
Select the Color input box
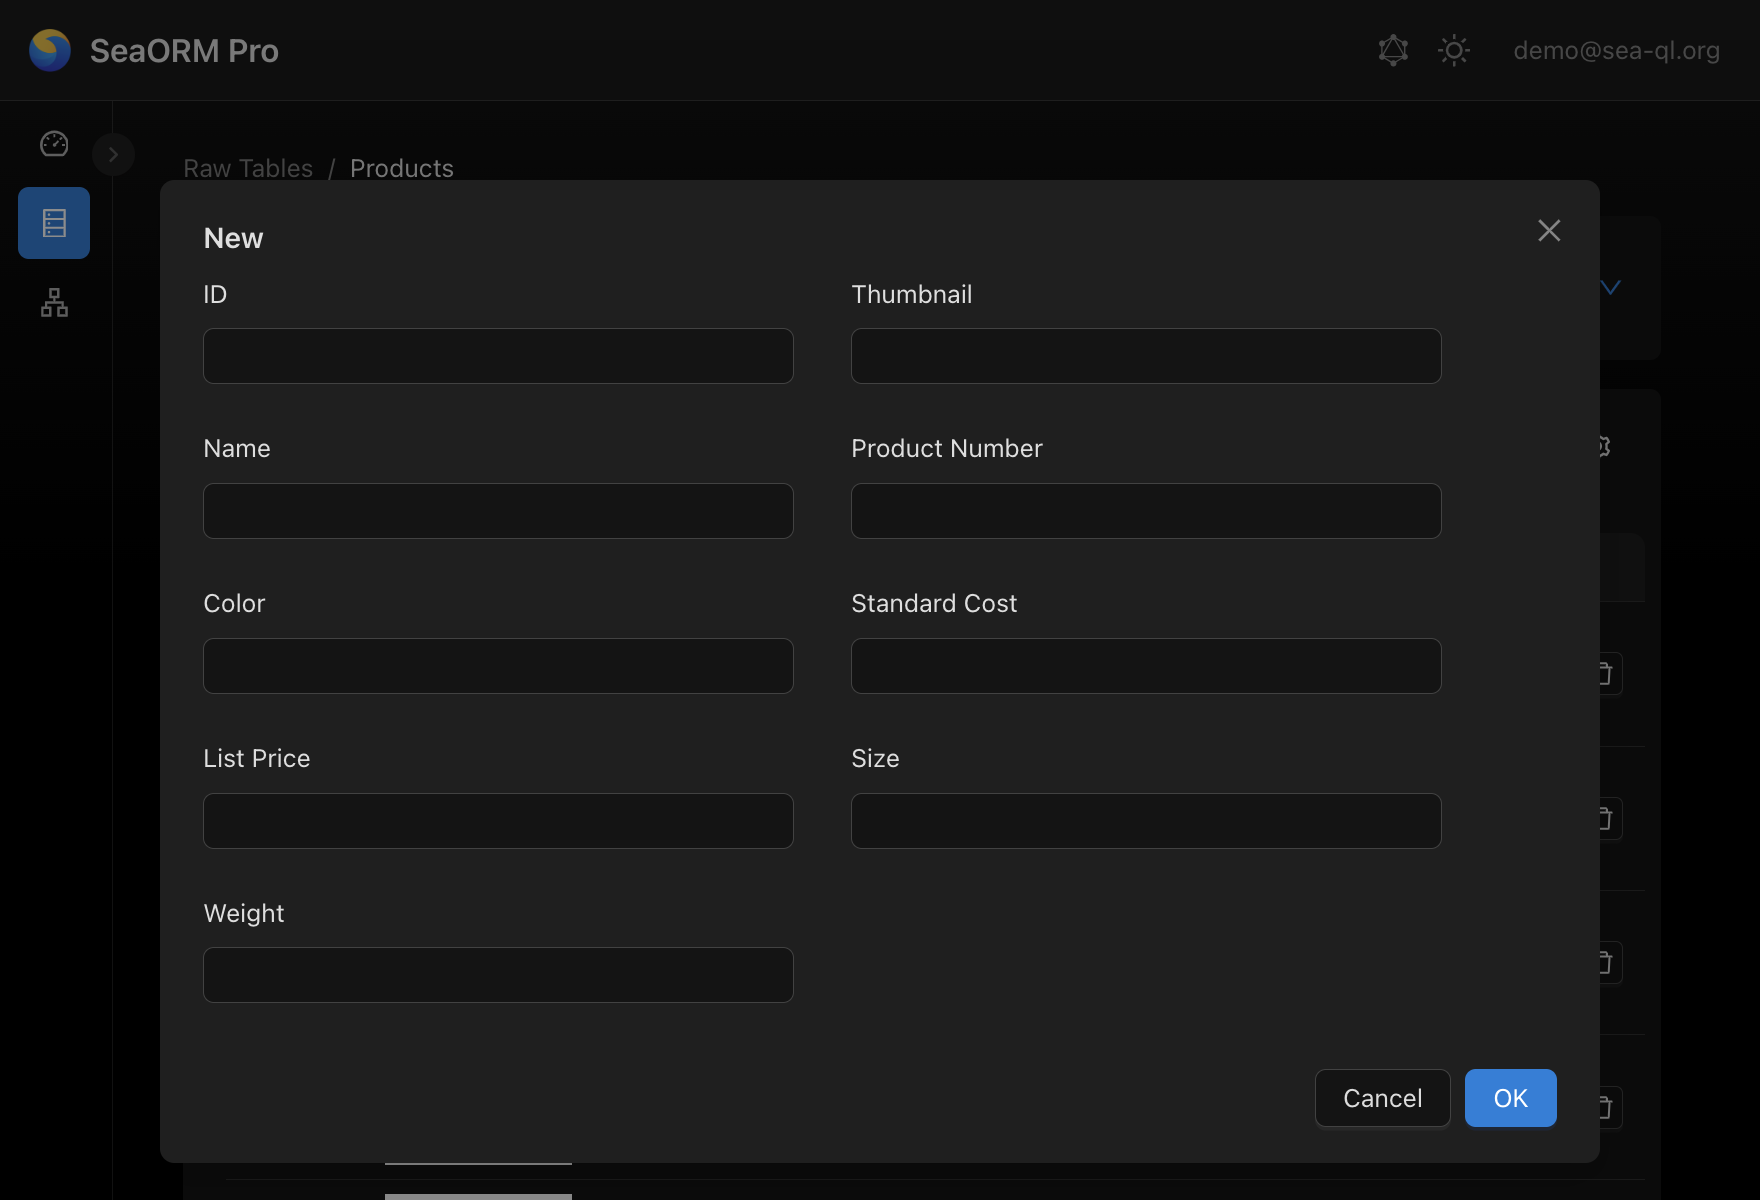[x=498, y=666]
